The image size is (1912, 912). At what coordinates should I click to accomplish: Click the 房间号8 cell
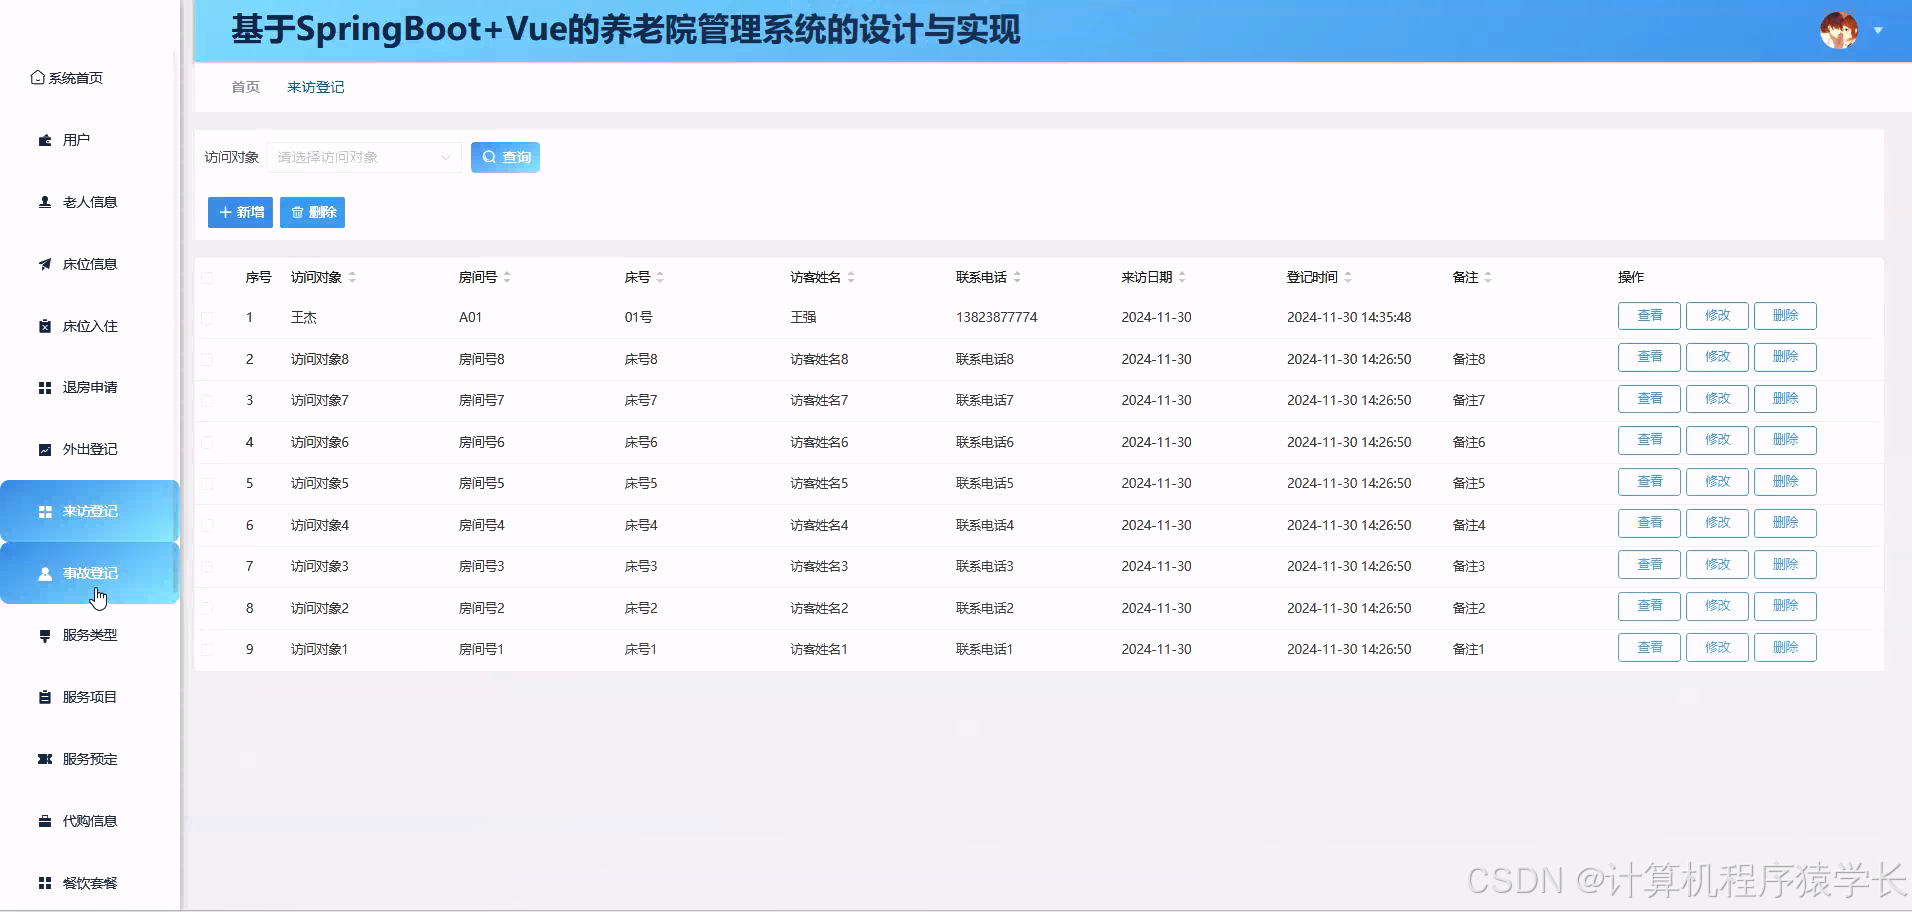point(481,359)
